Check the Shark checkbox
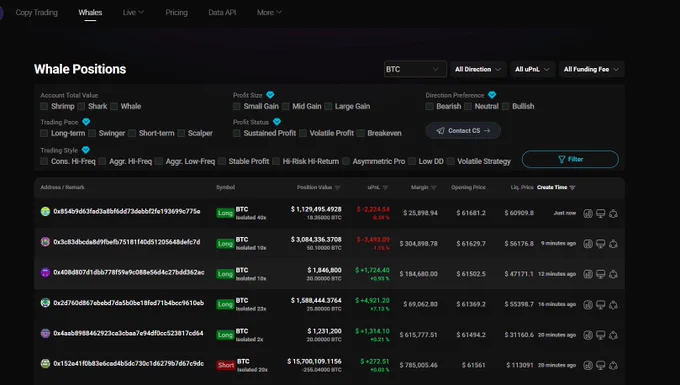 click(x=81, y=106)
